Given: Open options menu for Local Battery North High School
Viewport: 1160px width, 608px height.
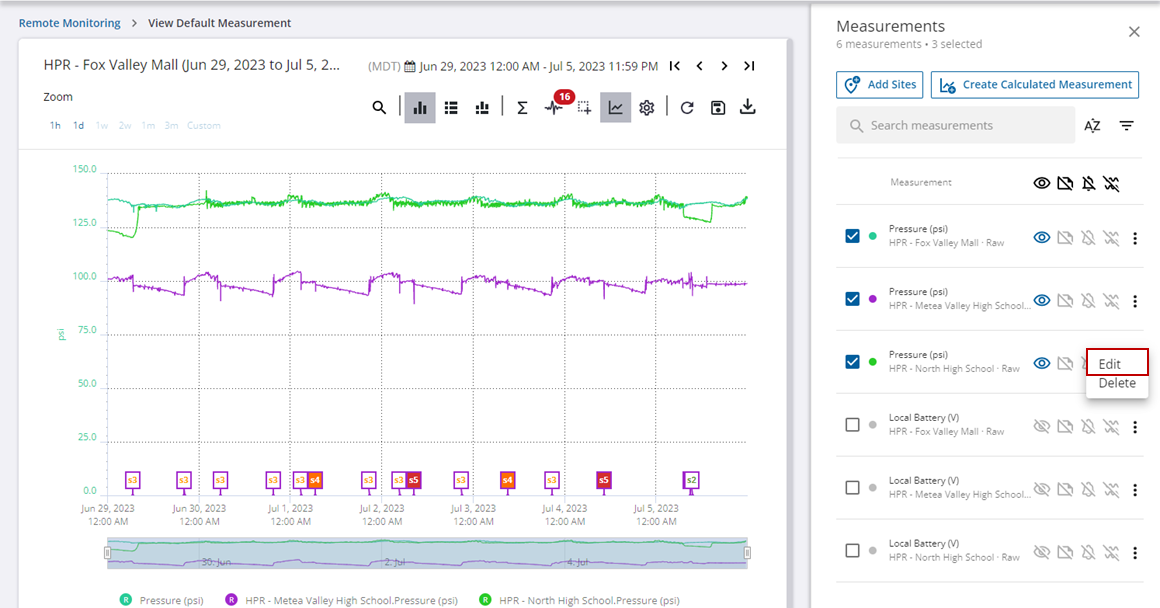Looking at the screenshot, I should (x=1134, y=553).
